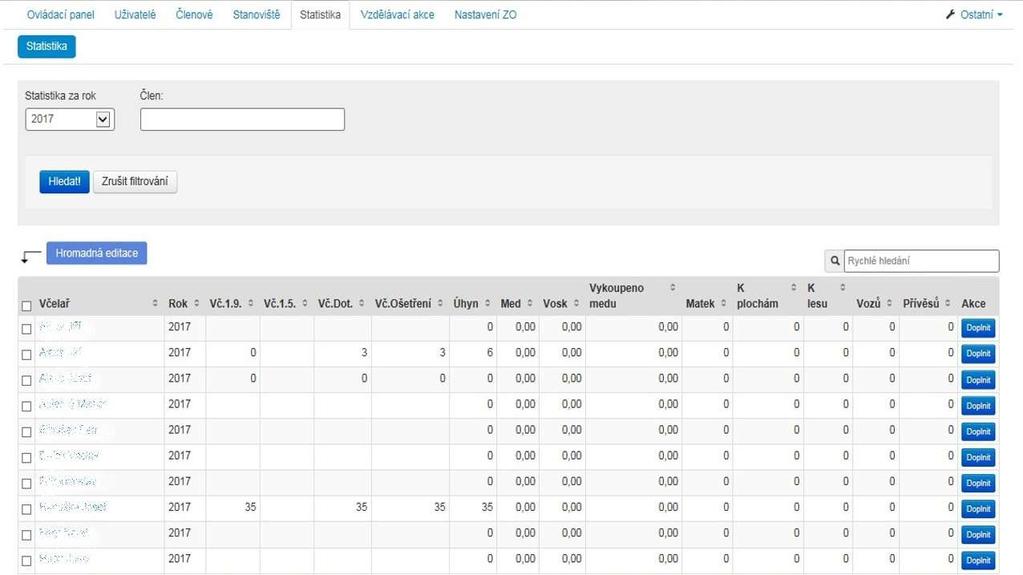Select the Statistika tab in navigation
Viewport: 1023px width, 575px height.
click(320, 14)
